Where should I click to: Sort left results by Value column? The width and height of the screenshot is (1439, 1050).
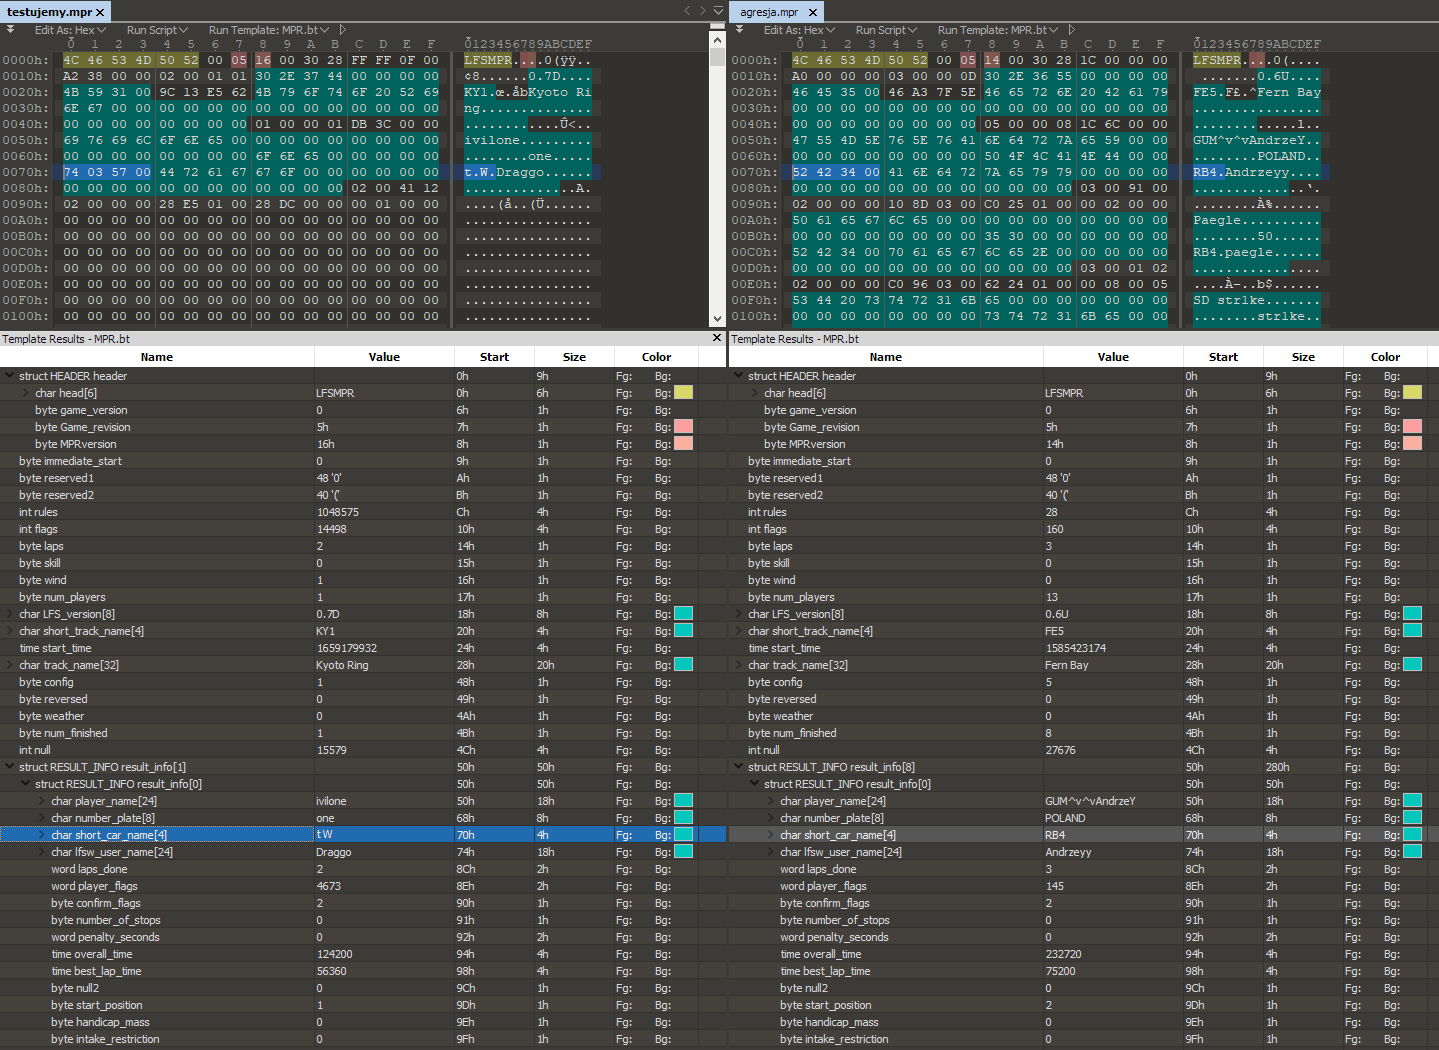384,357
